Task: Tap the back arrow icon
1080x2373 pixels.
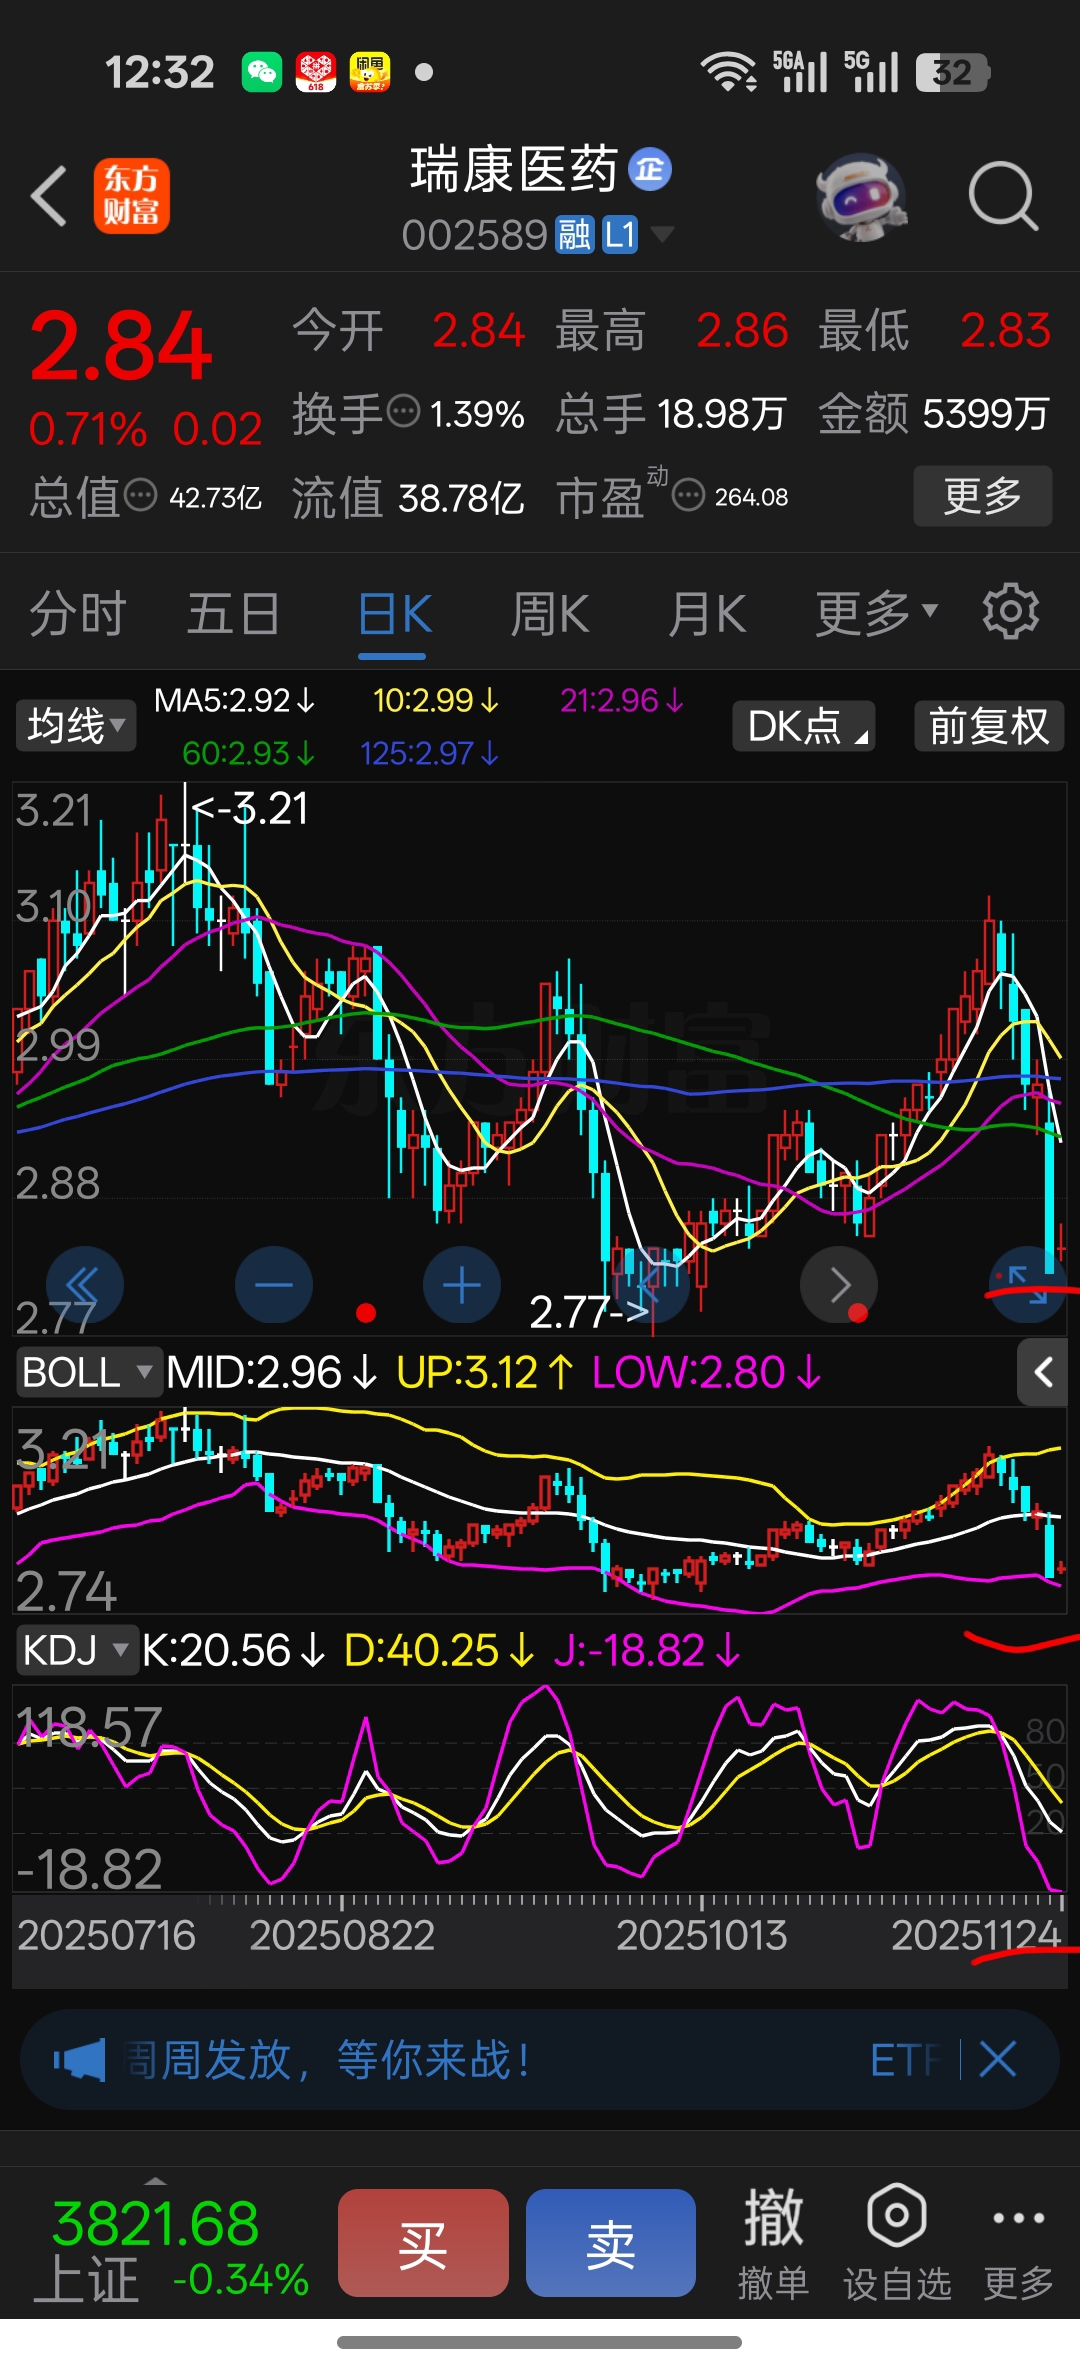Action: pyautogui.click(x=49, y=196)
